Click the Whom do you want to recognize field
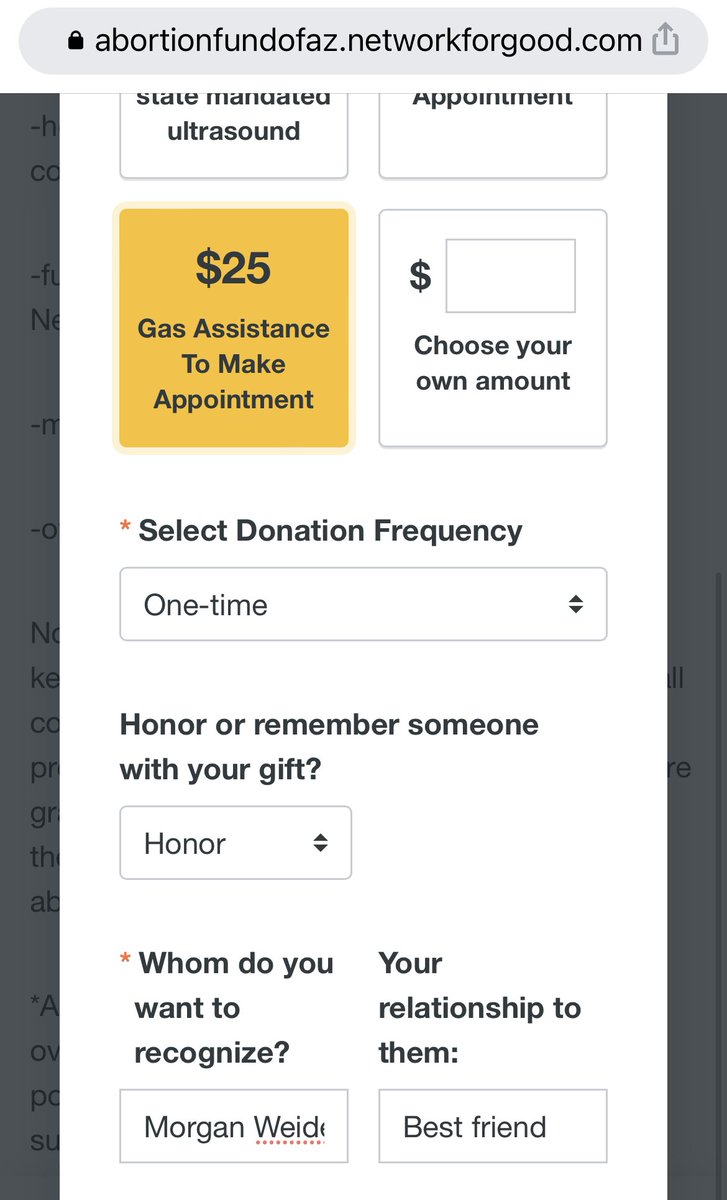Viewport: 727px width, 1200px height. pyautogui.click(x=233, y=1126)
